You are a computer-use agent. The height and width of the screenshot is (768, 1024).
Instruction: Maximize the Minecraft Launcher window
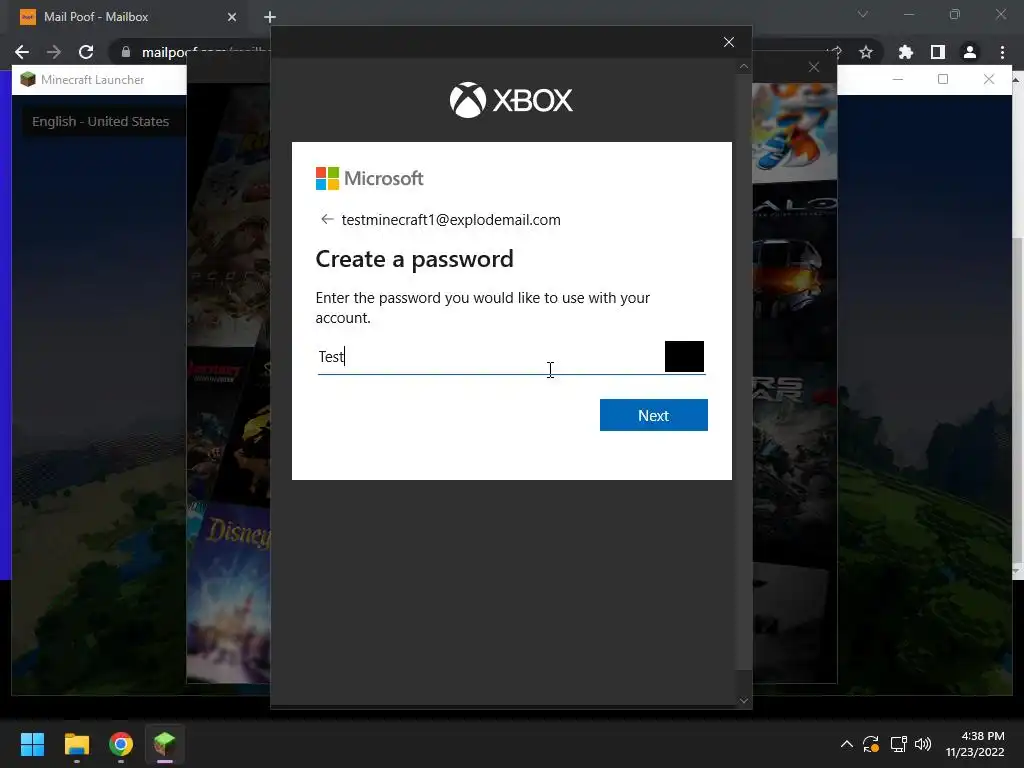coord(943,80)
